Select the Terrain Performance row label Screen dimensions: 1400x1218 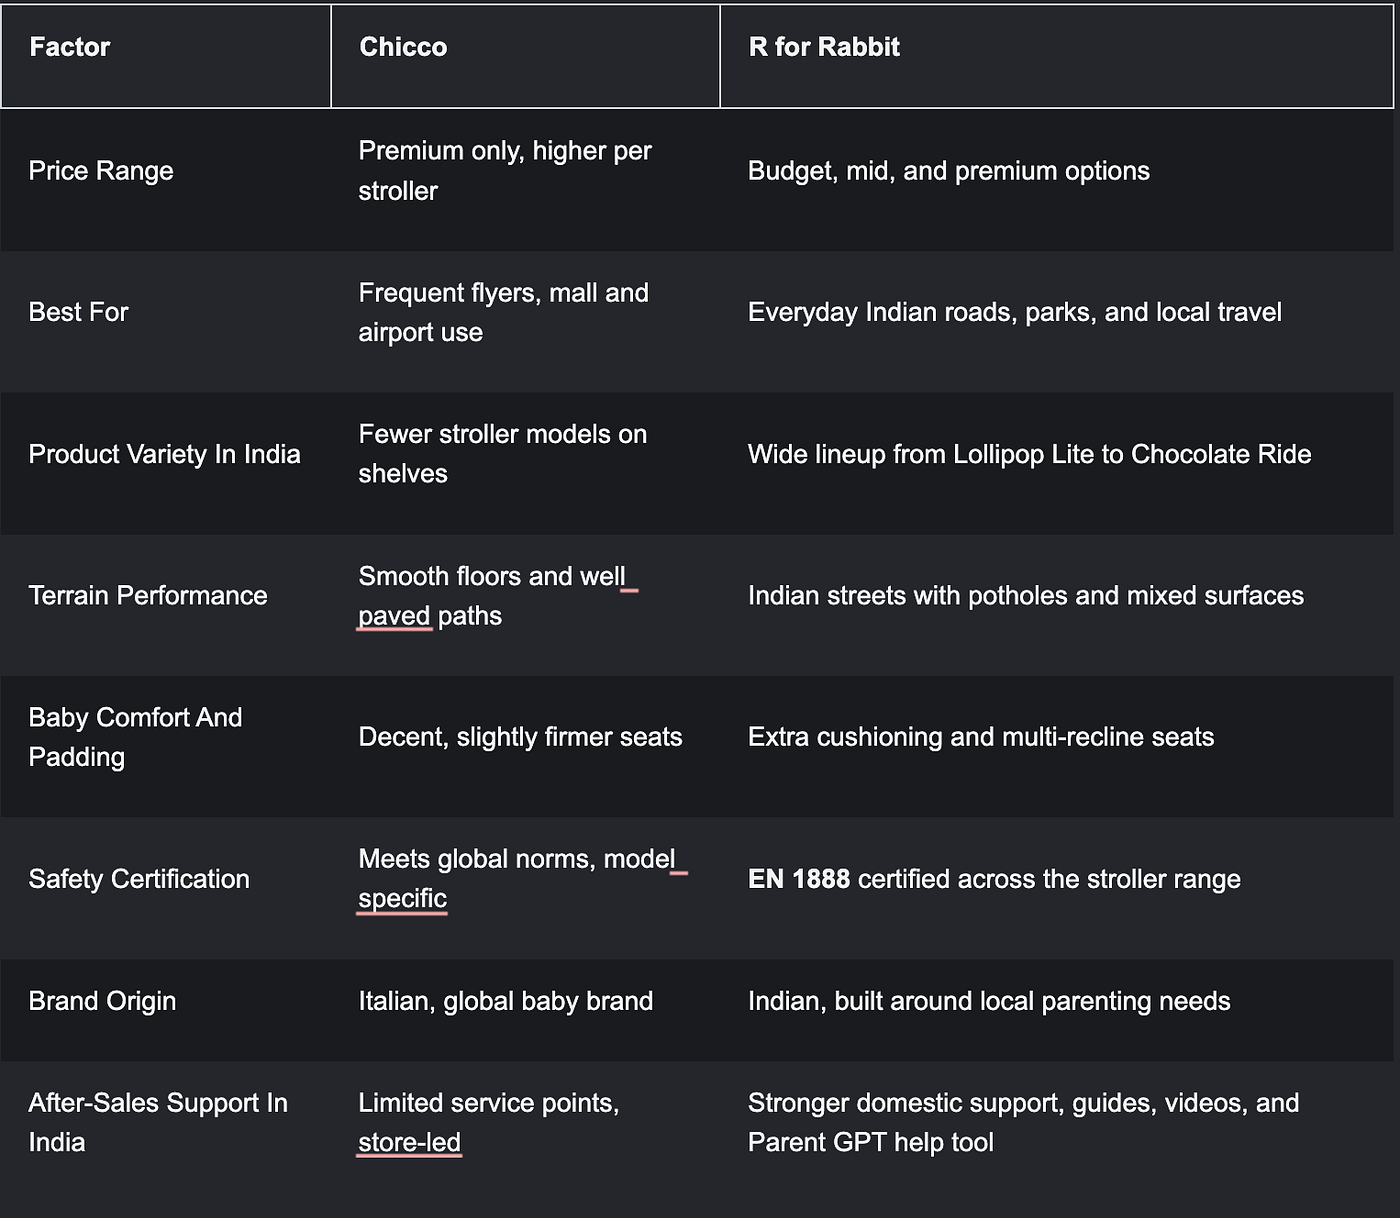coord(148,595)
